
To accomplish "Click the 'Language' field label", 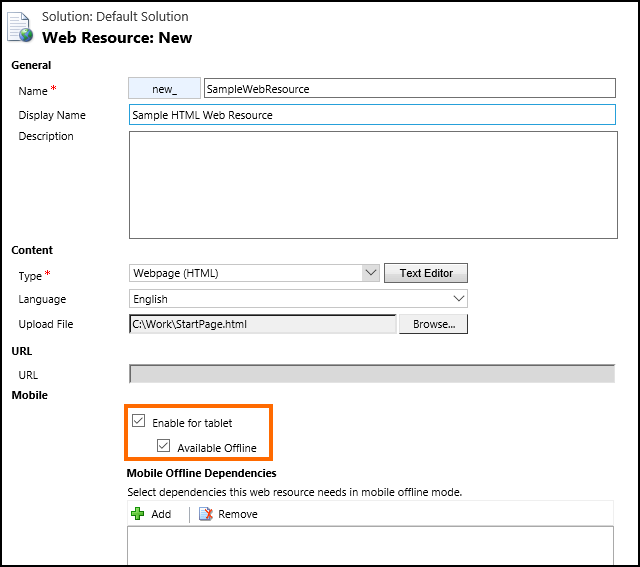I will 42,299.
